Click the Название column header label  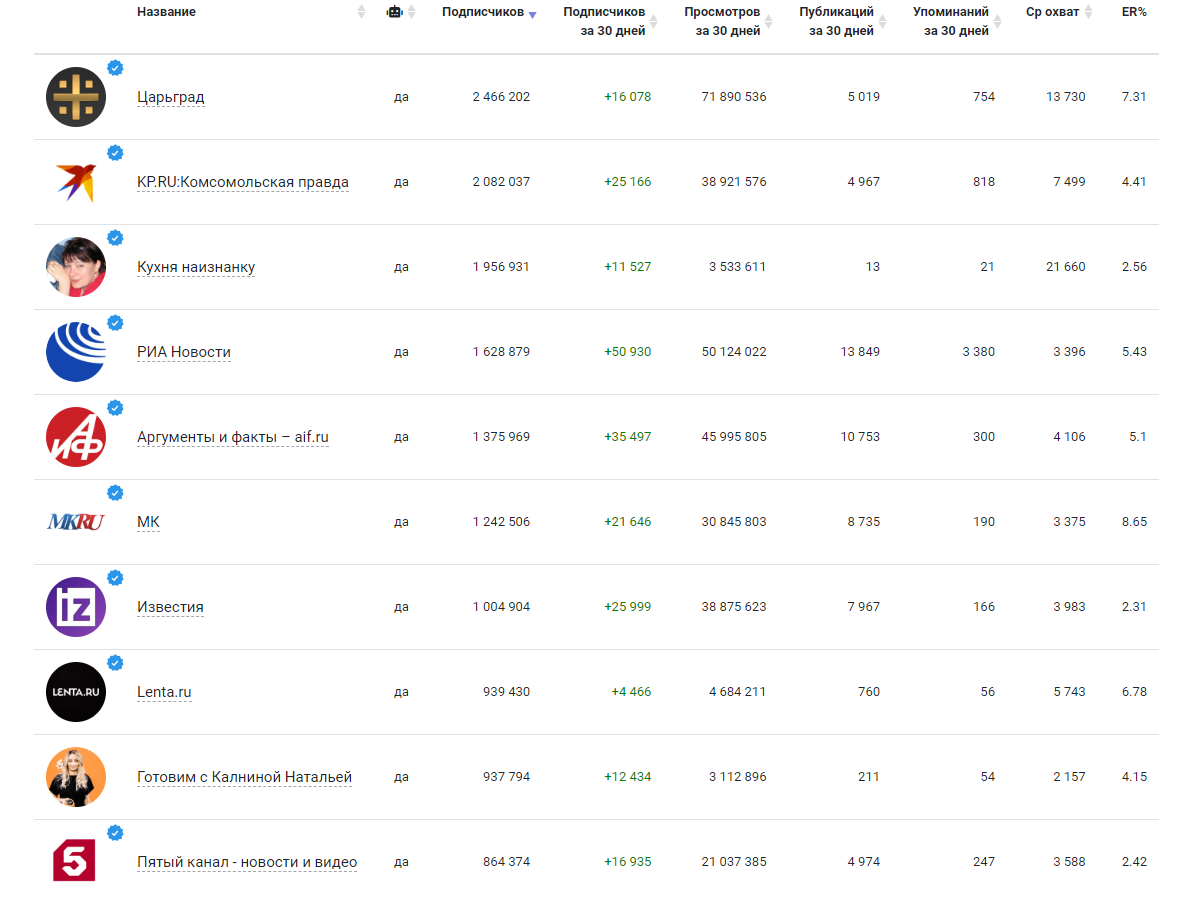pos(166,11)
